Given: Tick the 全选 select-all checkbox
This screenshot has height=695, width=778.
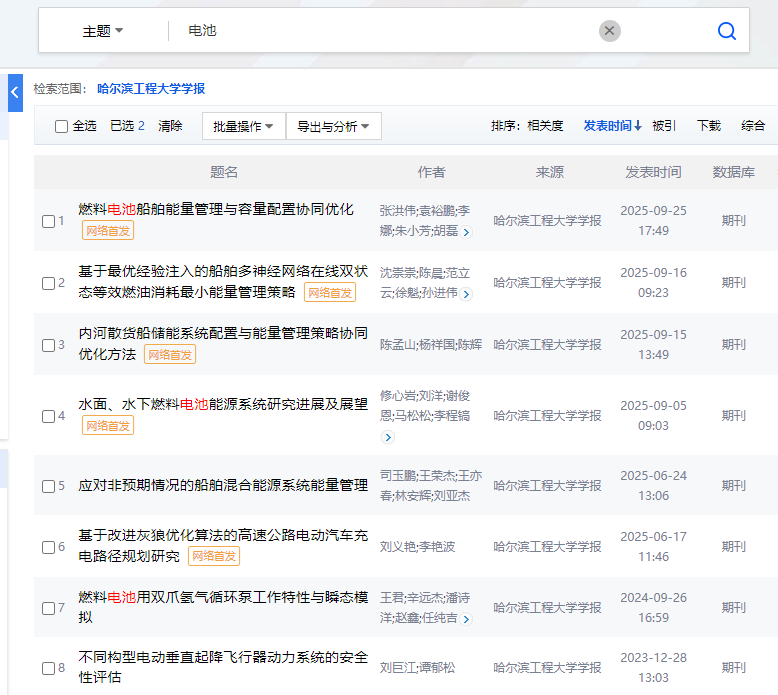Looking at the screenshot, I should tap(62, 126).
